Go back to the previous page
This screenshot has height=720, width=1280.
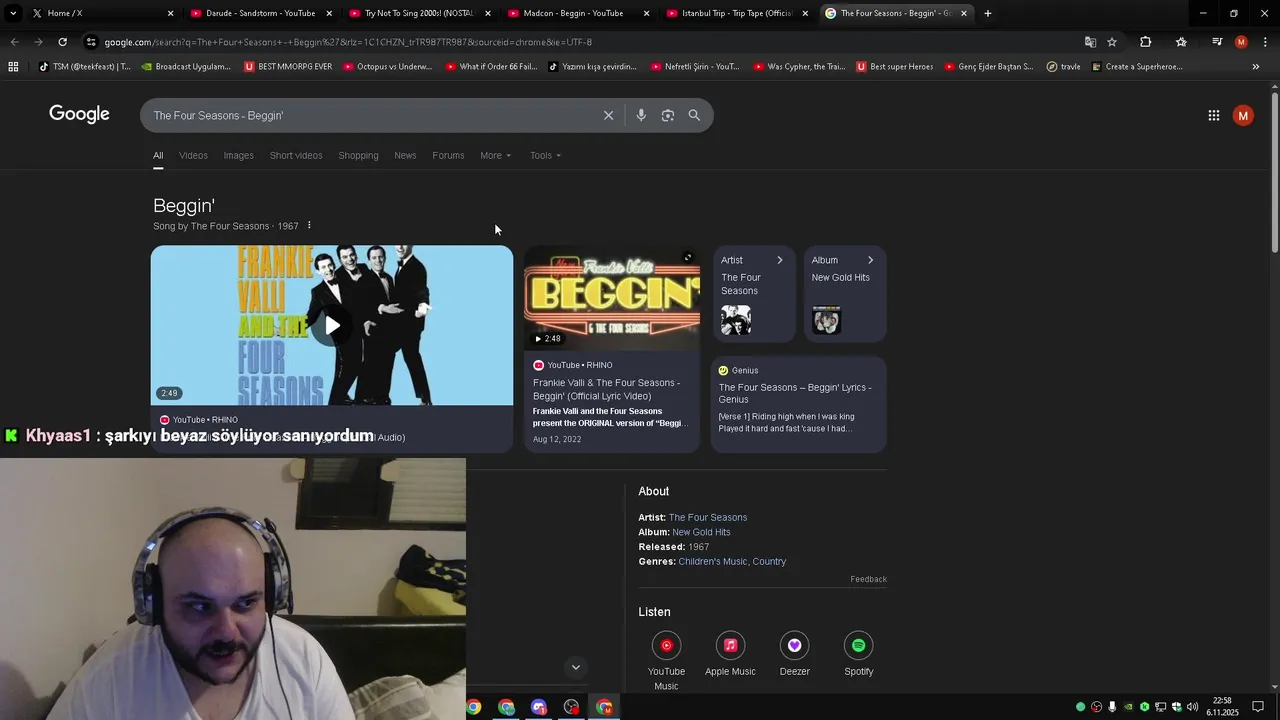[14, 42]
